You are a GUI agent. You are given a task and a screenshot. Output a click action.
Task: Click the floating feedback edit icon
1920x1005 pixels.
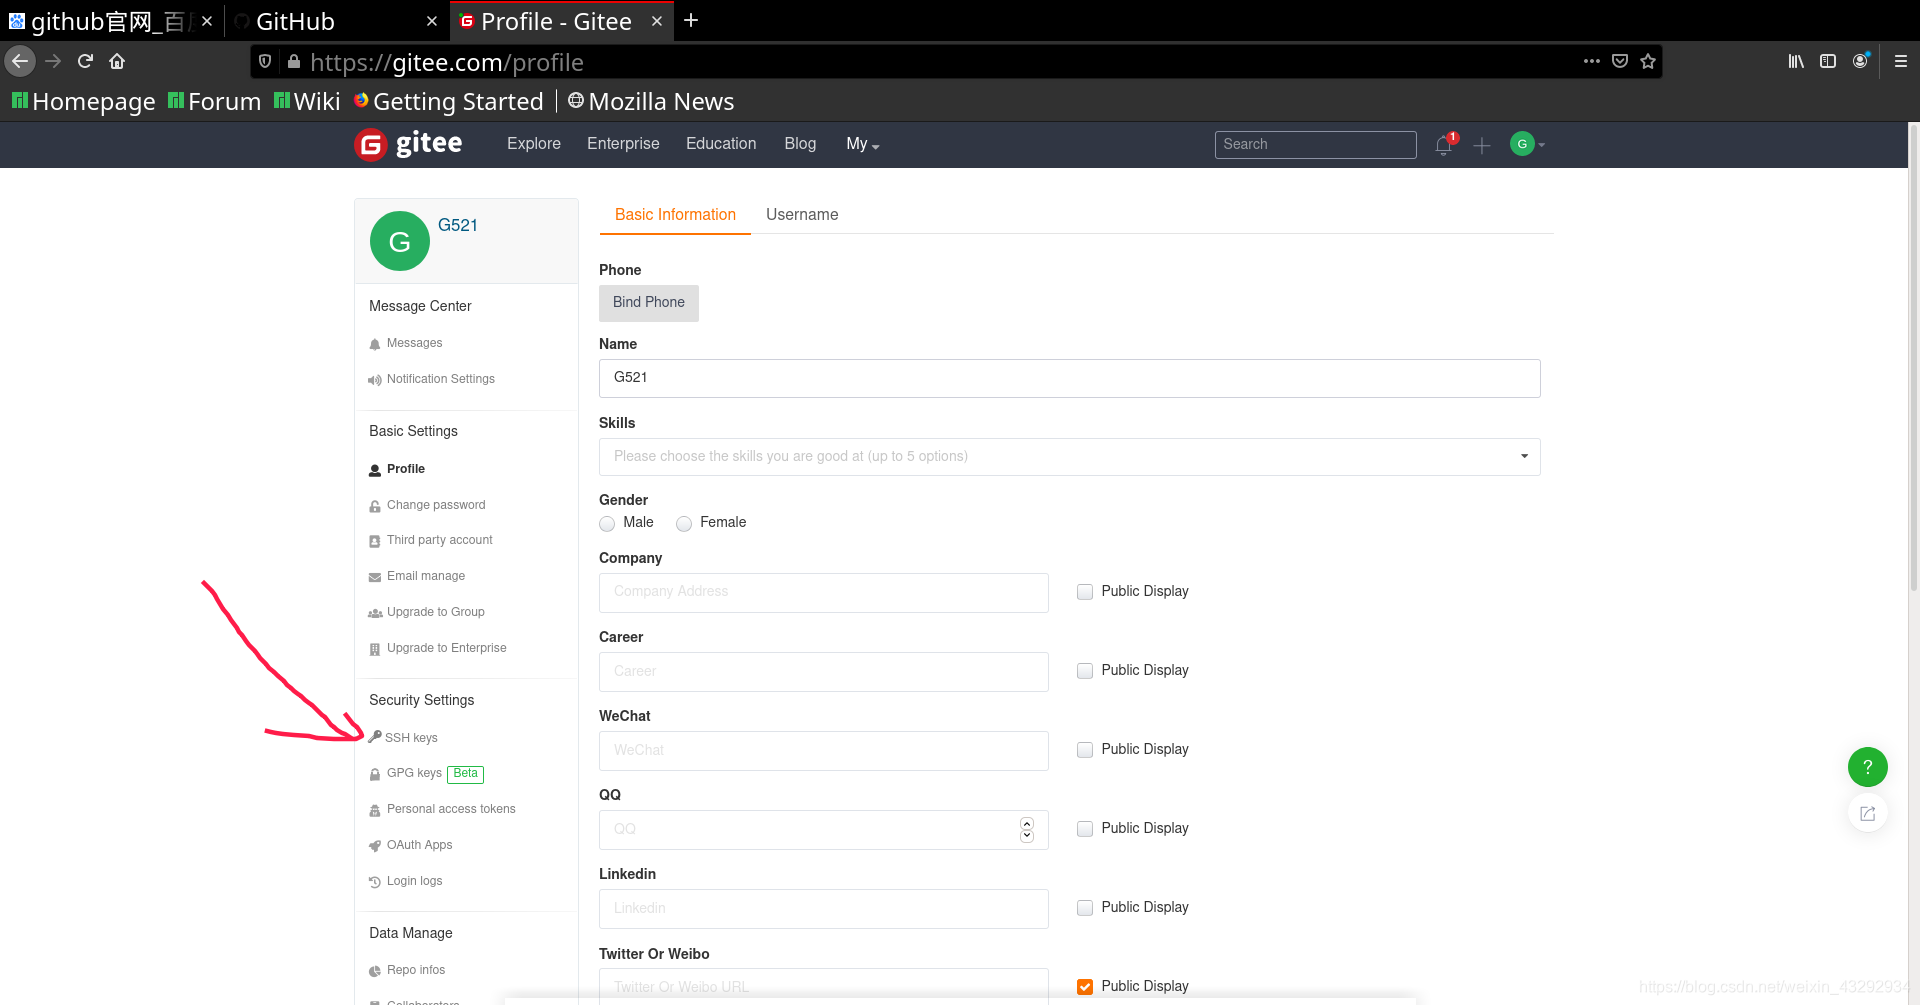(1867, 814)
